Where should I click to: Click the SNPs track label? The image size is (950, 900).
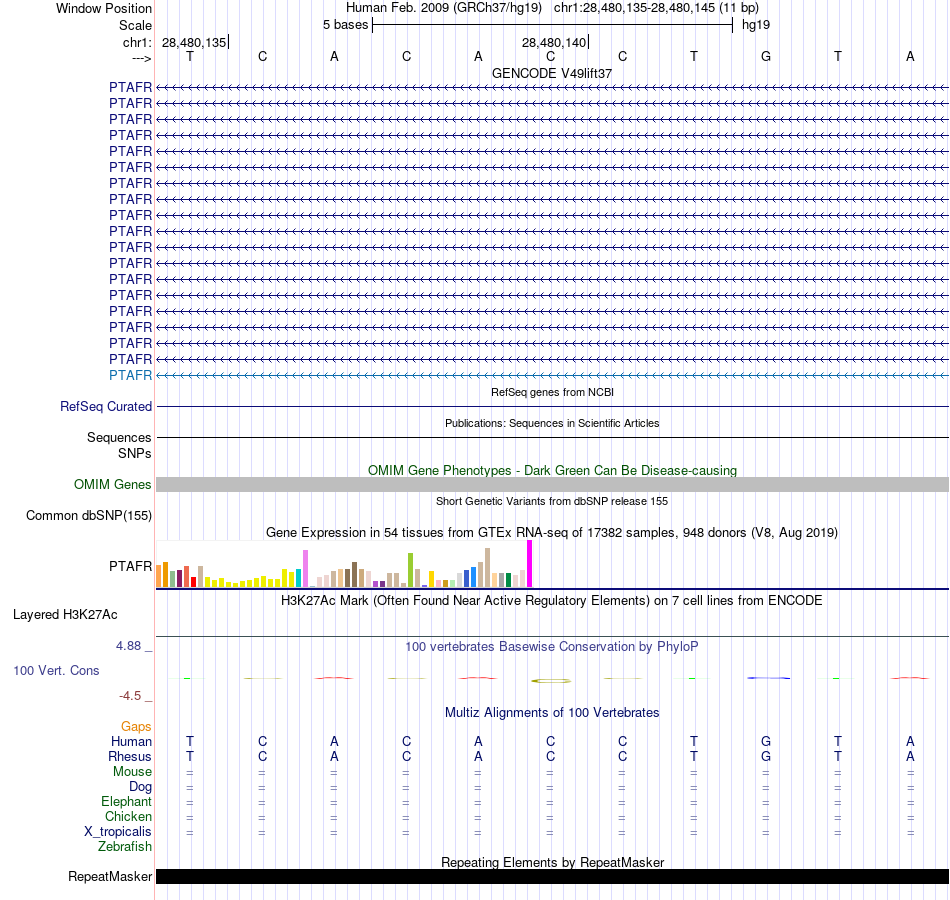(135, 453)
